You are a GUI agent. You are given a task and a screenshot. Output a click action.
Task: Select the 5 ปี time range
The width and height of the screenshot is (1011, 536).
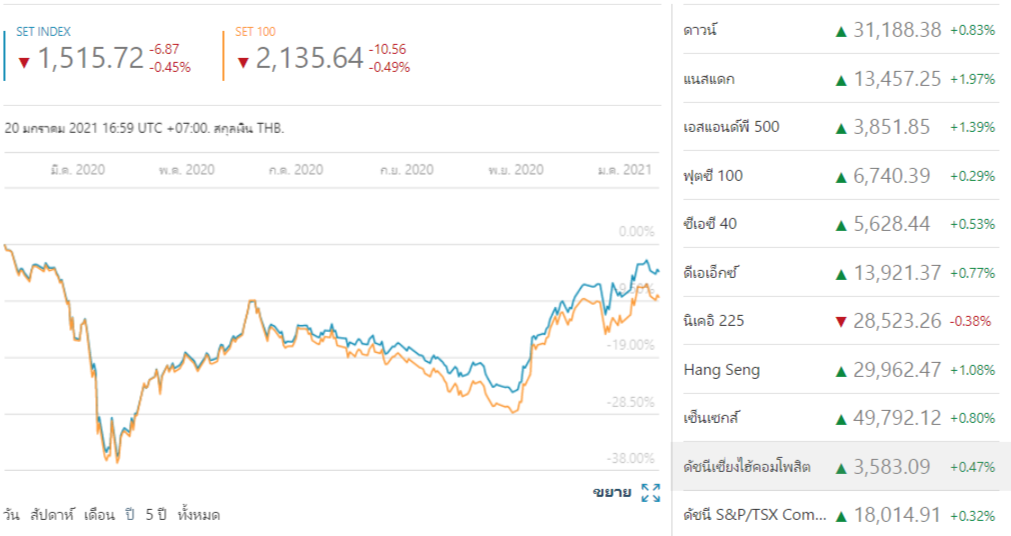(x=156, y=515)
